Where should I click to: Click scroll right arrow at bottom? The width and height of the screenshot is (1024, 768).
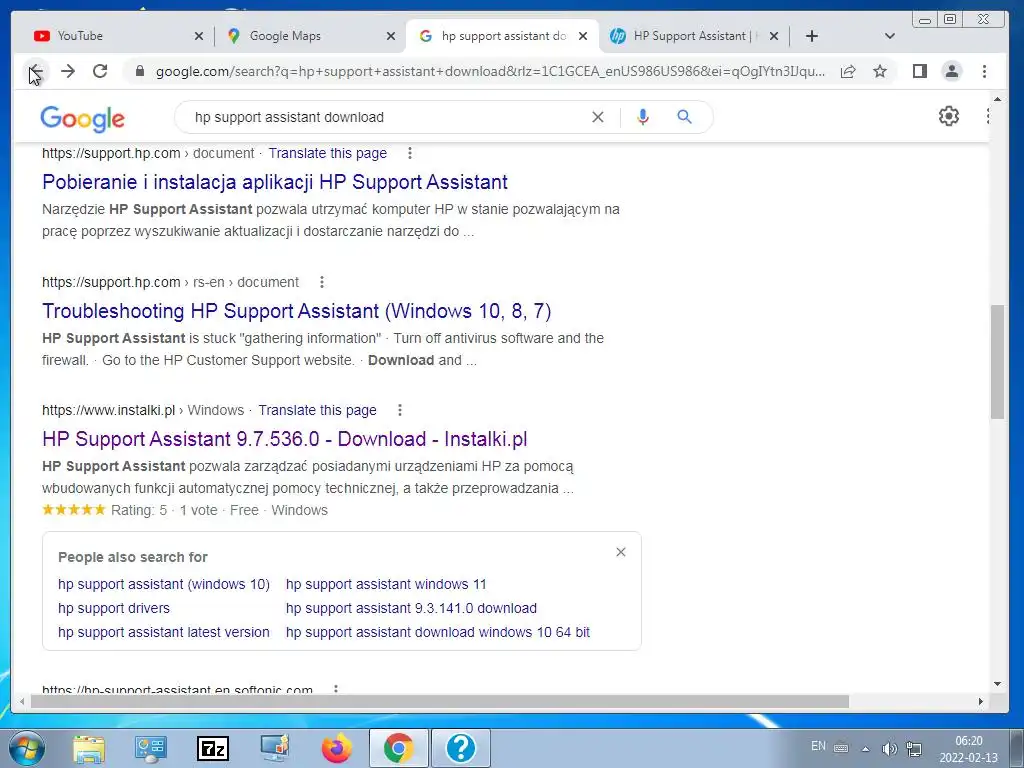pyautogui.click(x=980, y=701)
